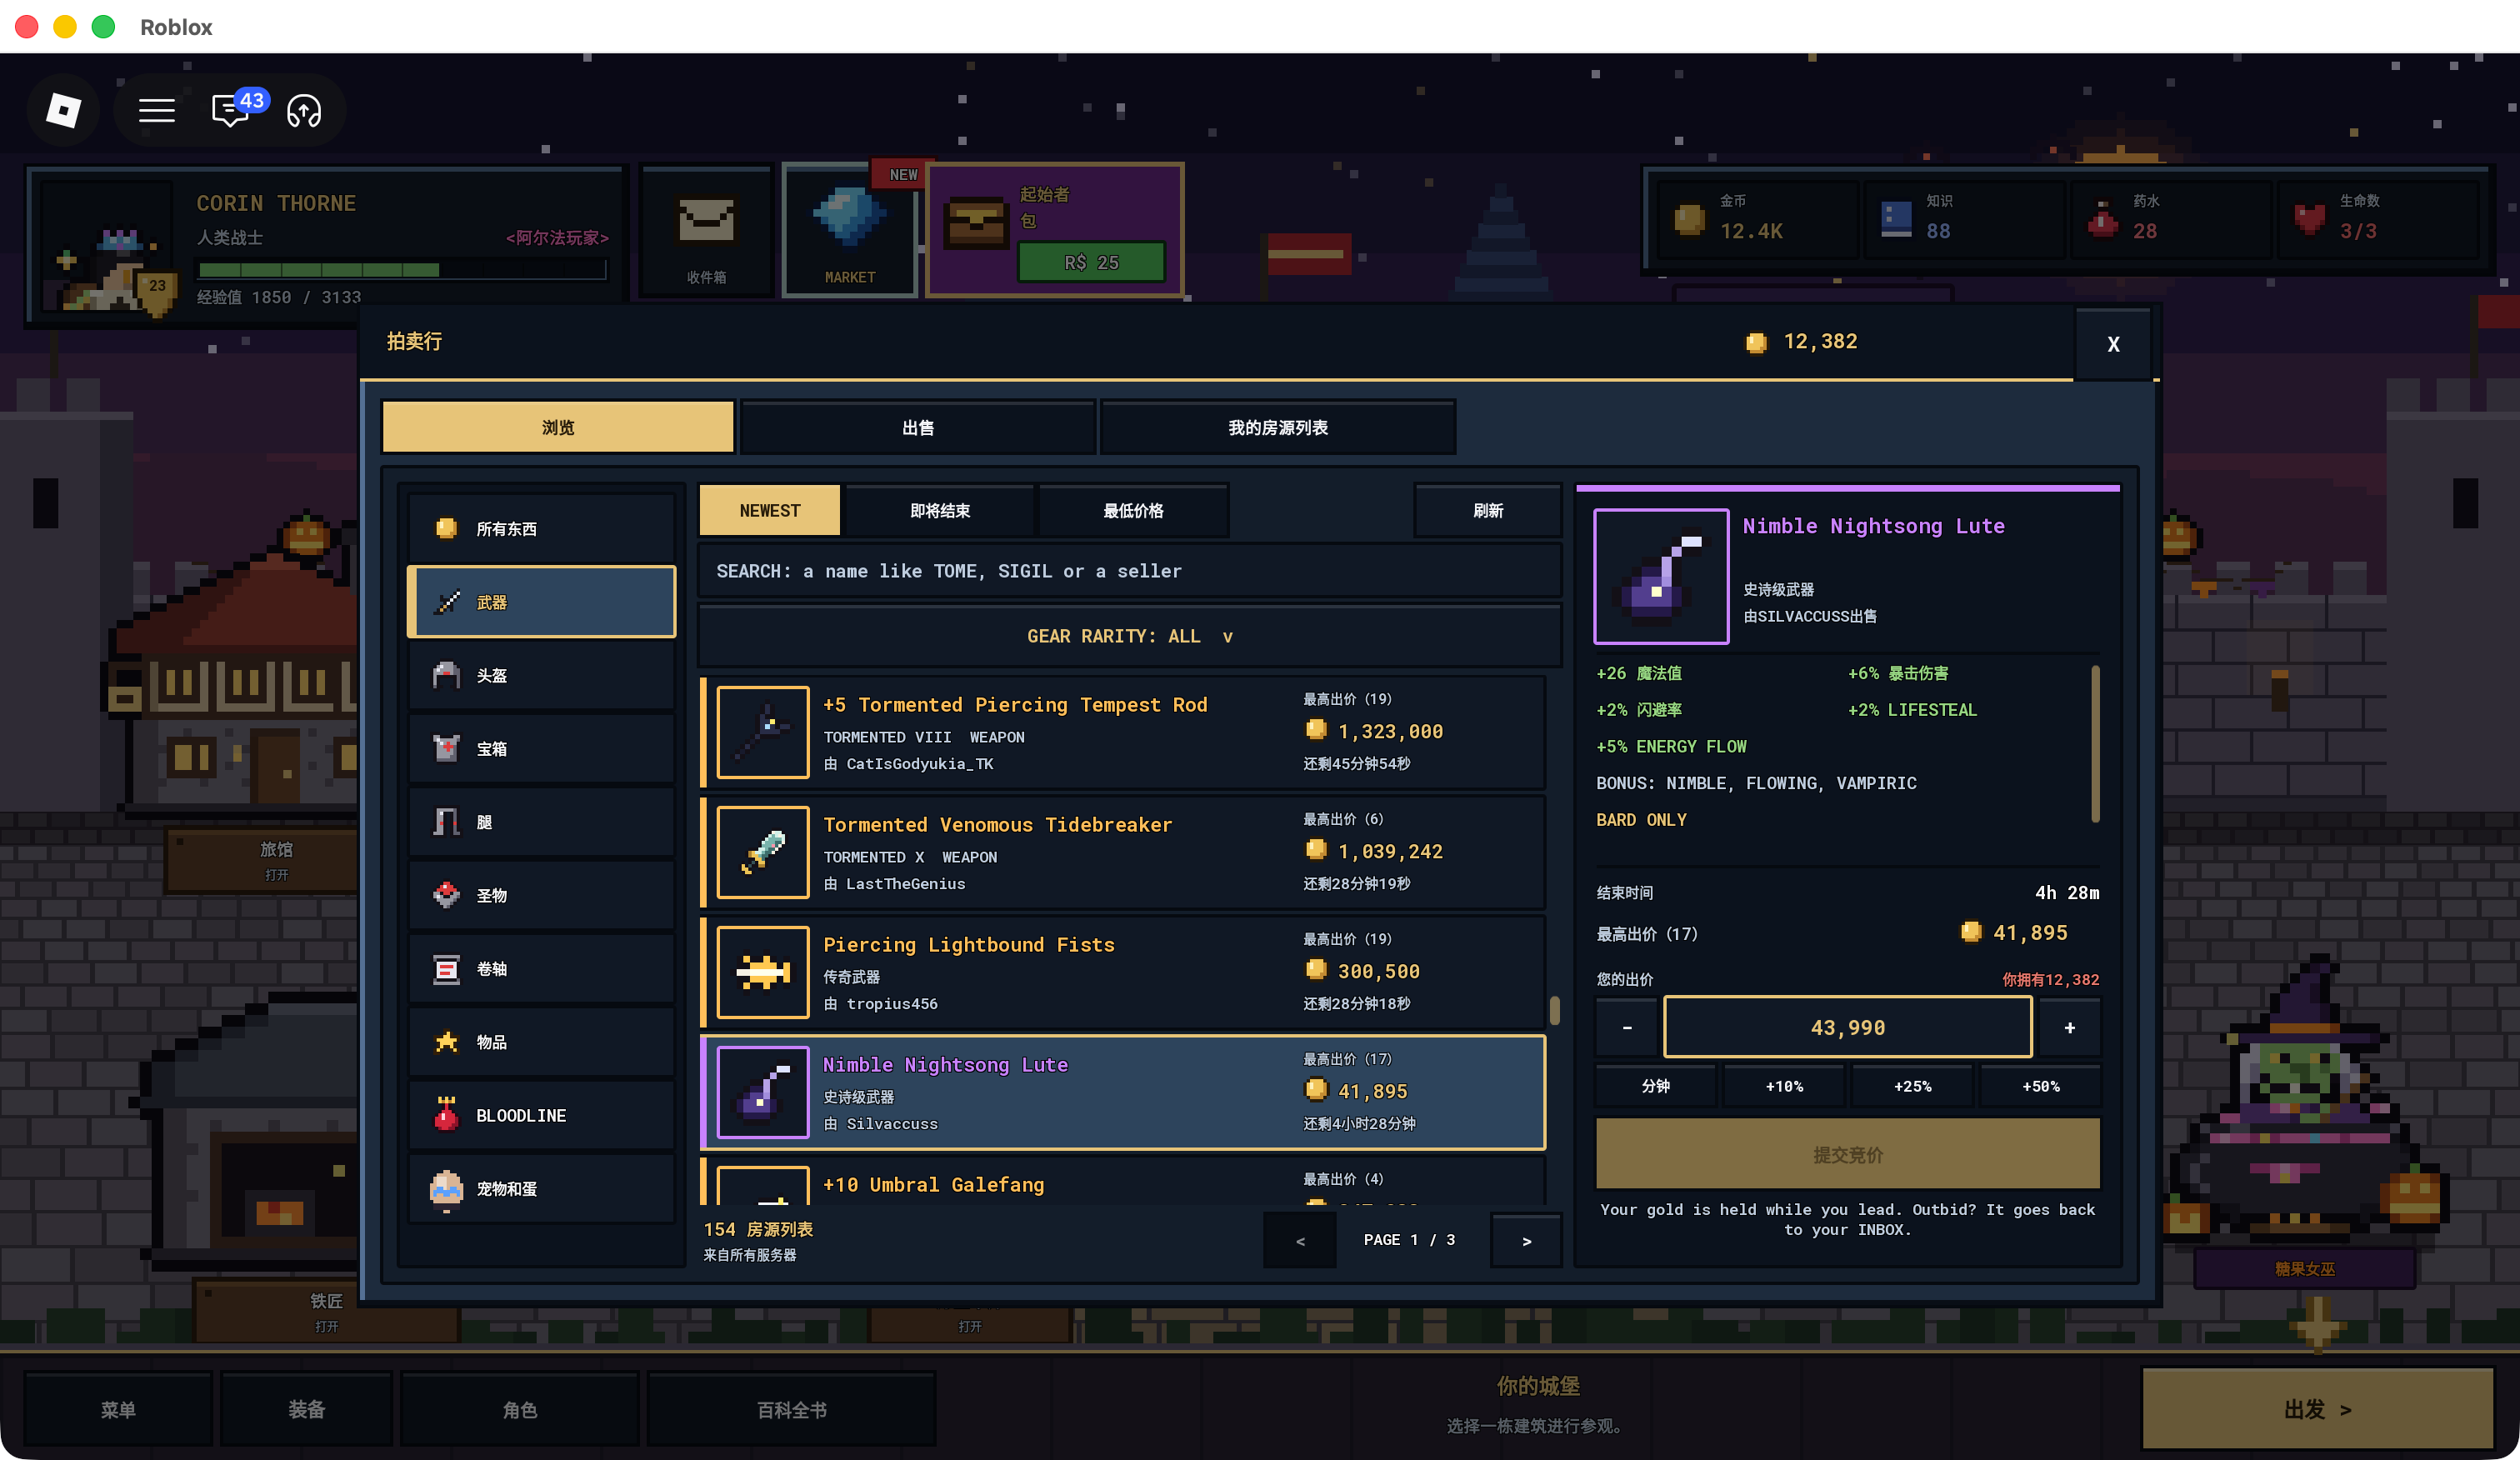This screenshot has width=2520, height=1460.
Task: Click the listings scrollbar thumb
Action: point(1554,1010)
